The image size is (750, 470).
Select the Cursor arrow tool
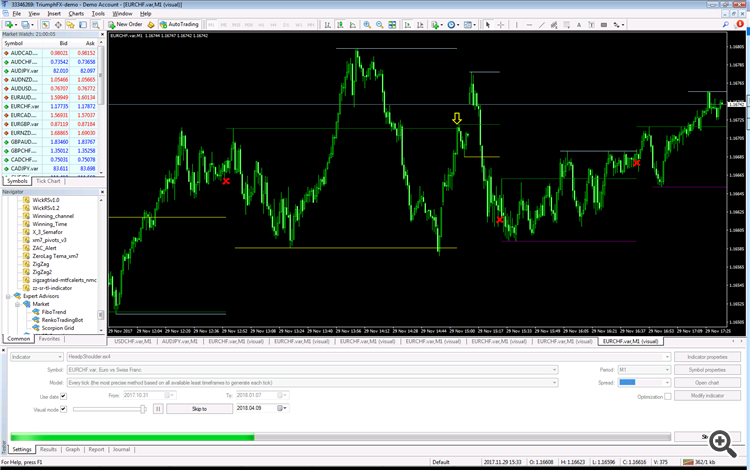[x=488, y=24]
